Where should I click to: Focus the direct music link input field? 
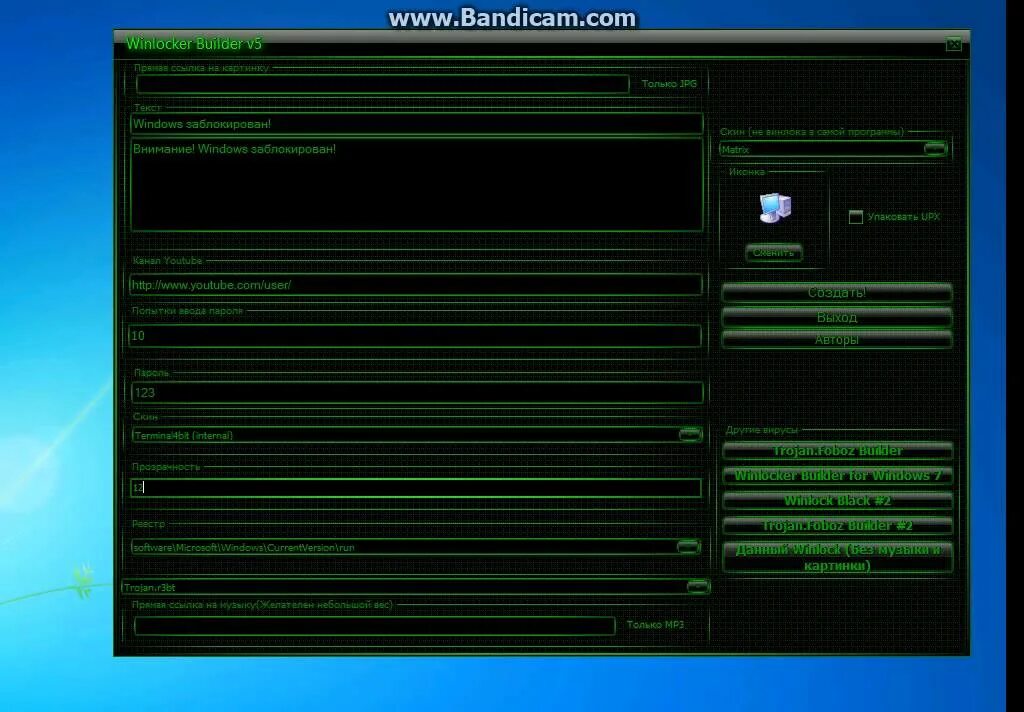375,626
